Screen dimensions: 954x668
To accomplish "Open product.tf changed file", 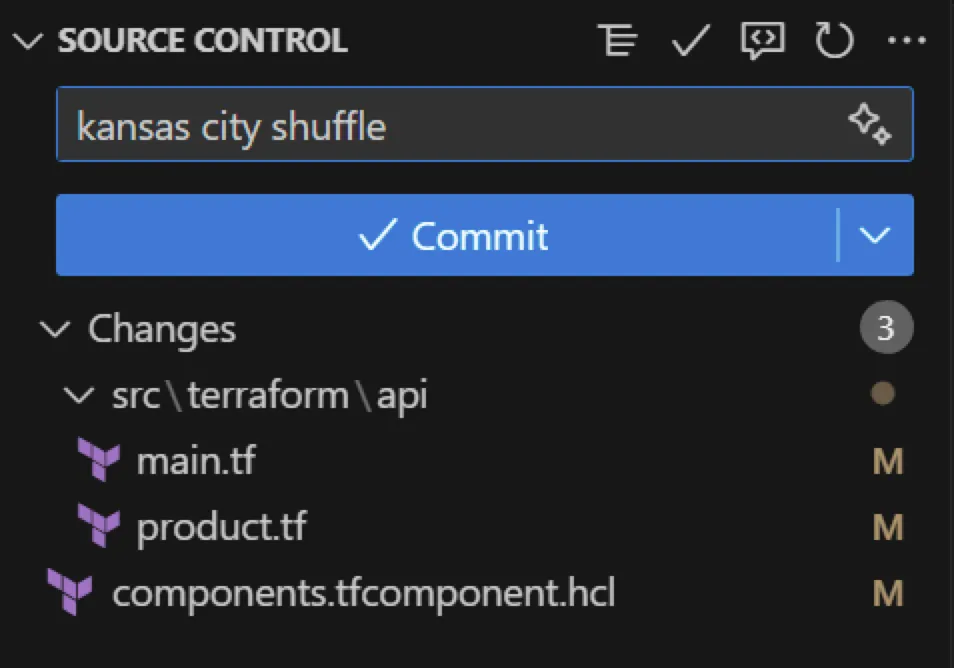I will click(221, 527).
